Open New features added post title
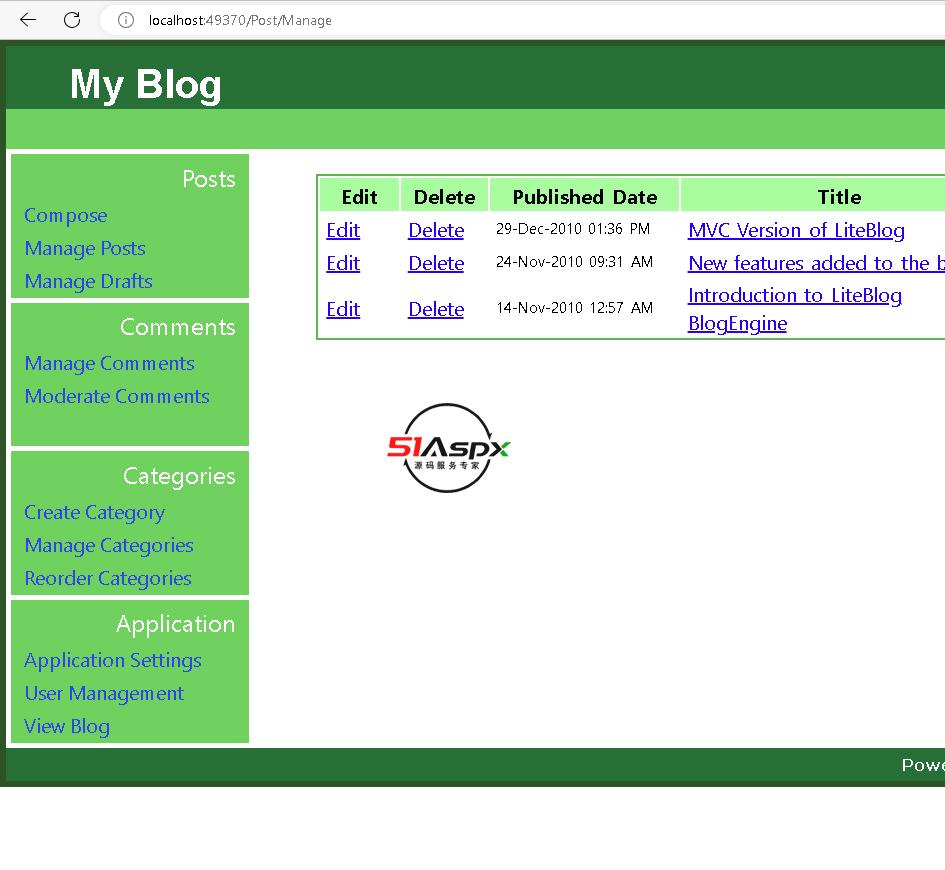Screen dimensions: 945x870 [816, 263]
